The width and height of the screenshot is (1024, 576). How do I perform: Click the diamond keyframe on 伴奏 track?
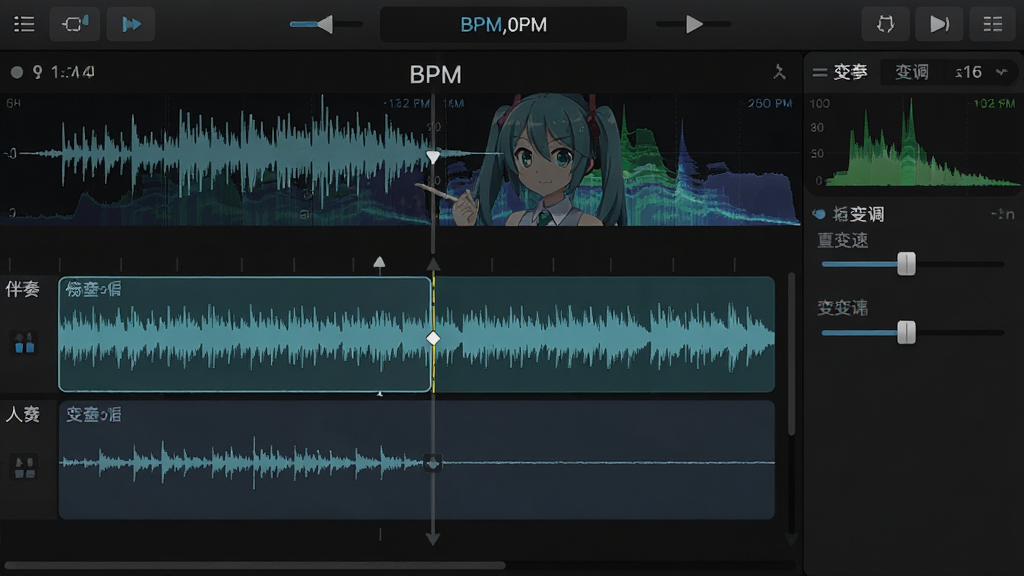point(433,338)
